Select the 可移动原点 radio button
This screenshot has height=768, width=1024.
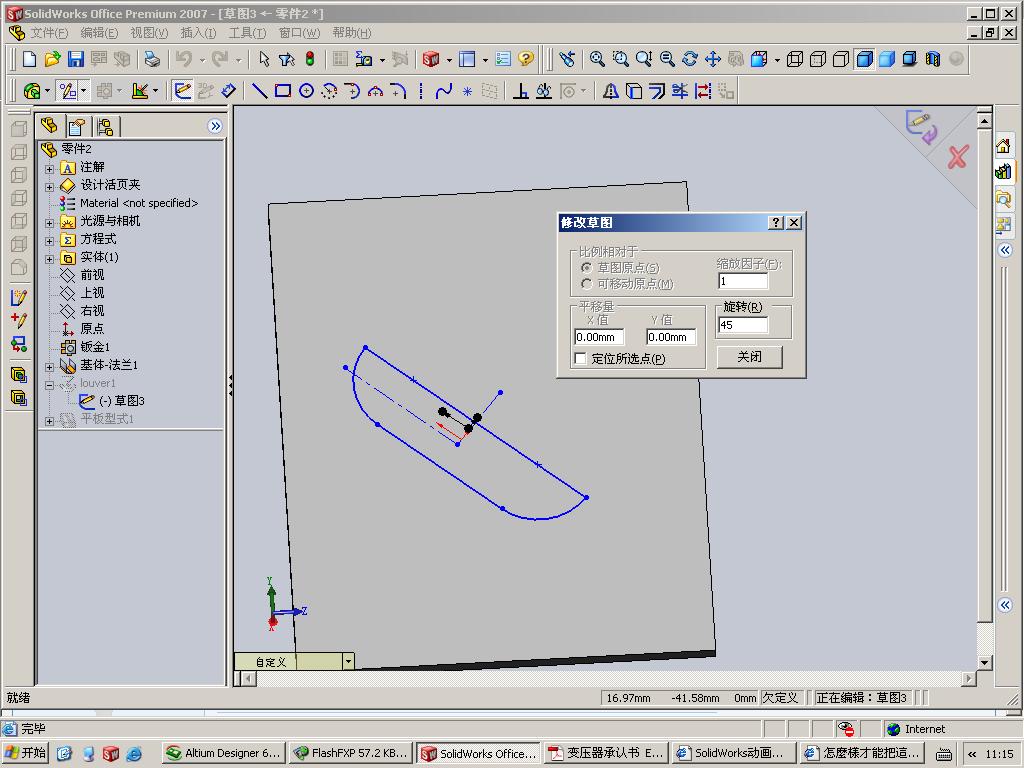click(586, 283)
